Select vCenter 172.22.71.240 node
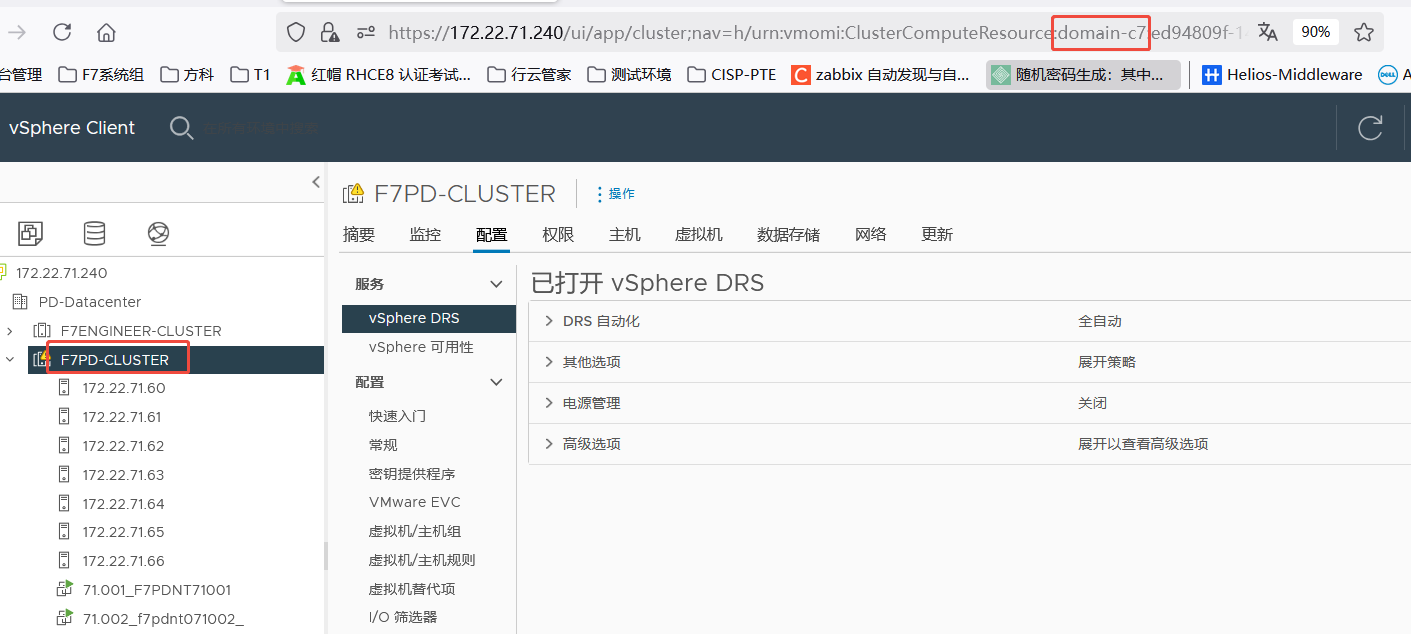The height and width of the screenshot is (634, 1411). (x=61, y=273)
